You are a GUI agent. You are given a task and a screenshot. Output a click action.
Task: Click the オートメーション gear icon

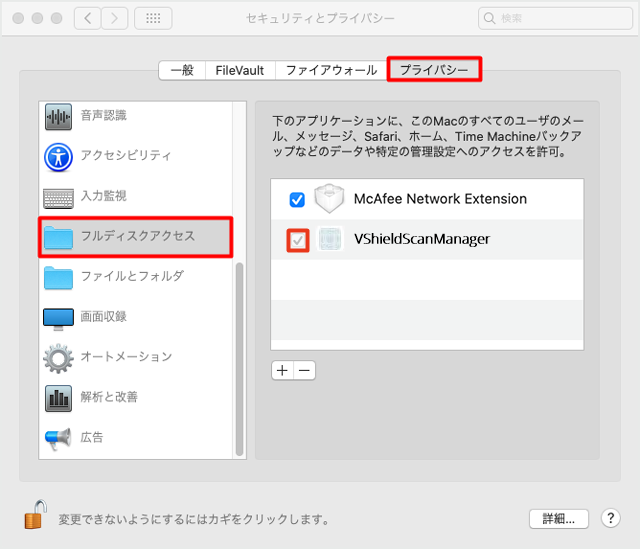click(x=58, y=358)
